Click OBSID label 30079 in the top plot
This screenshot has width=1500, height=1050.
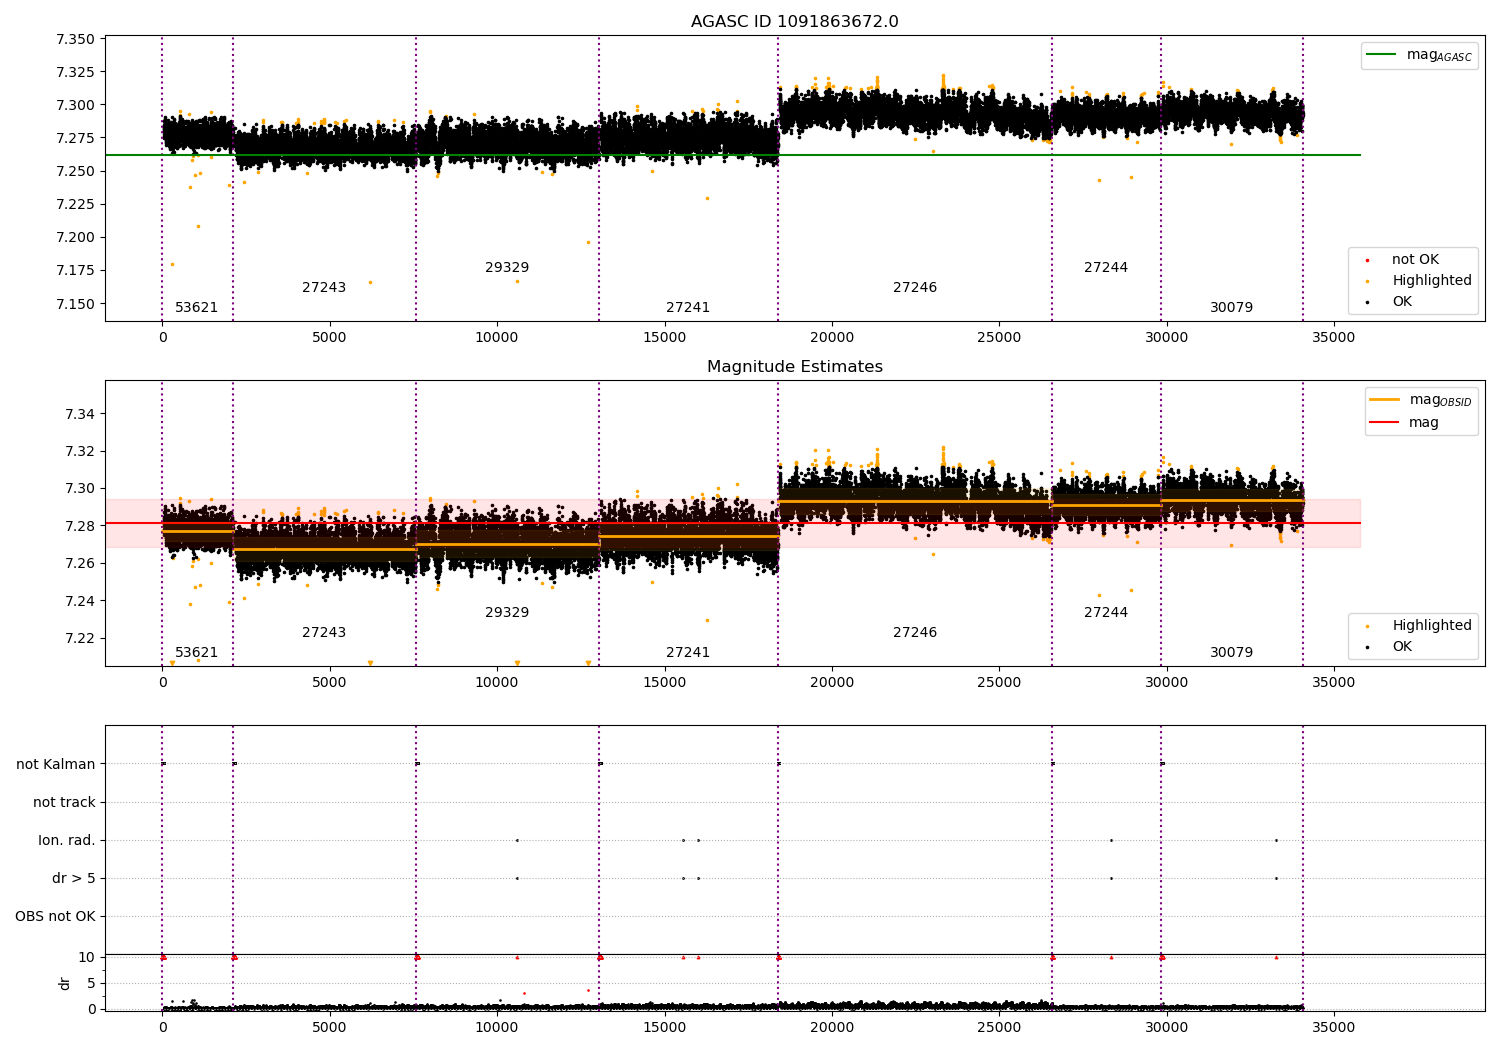click(1231, 307)
